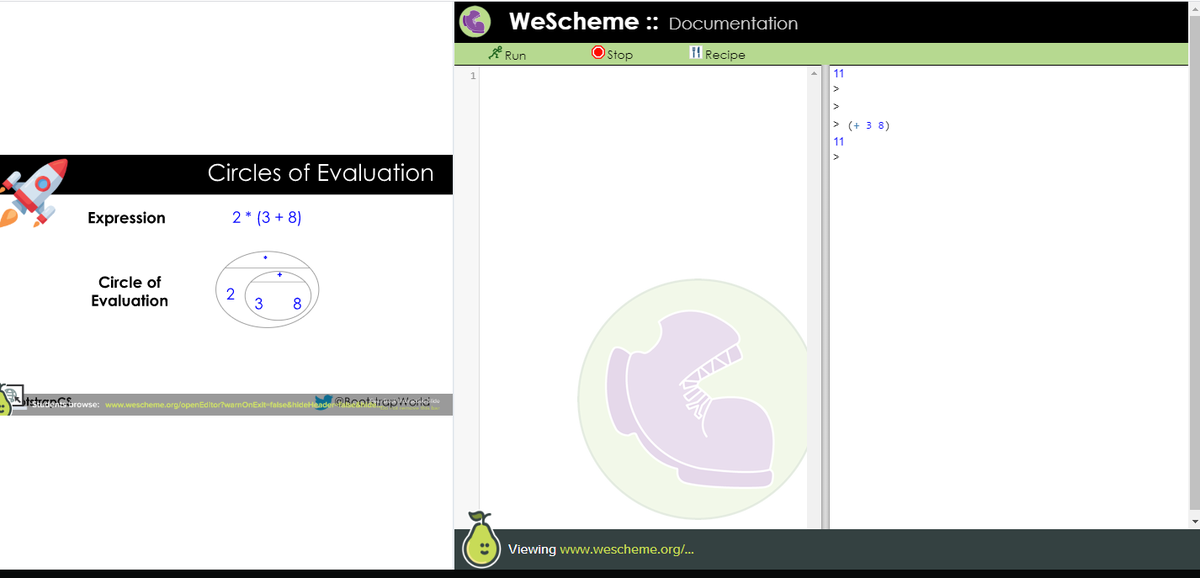Click the result 11 below (+ 3 8)

click(839, 141)
